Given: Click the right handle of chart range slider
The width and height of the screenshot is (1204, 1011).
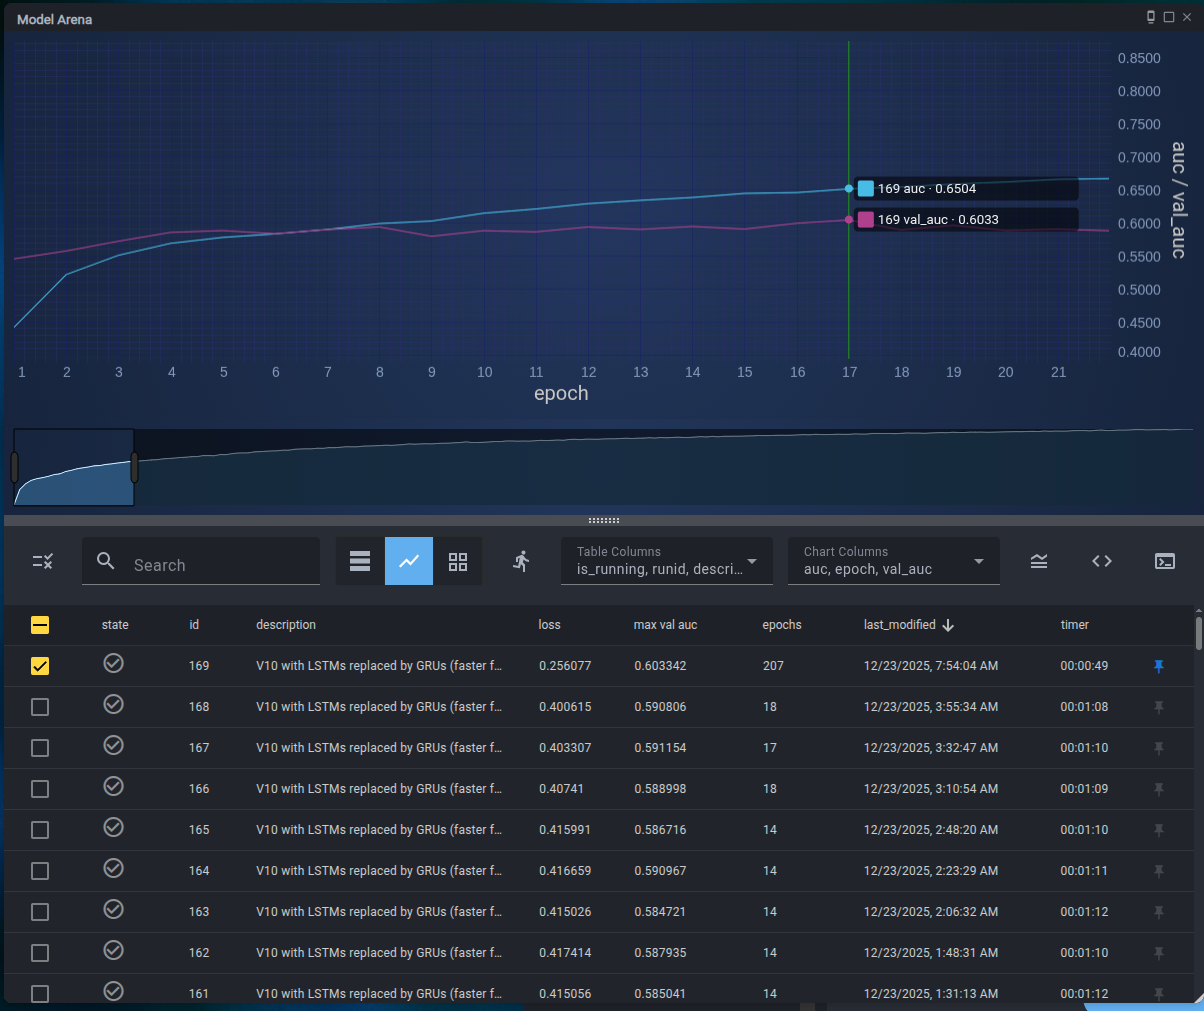Looking at the screenshot, I should [x=134, y=467].
